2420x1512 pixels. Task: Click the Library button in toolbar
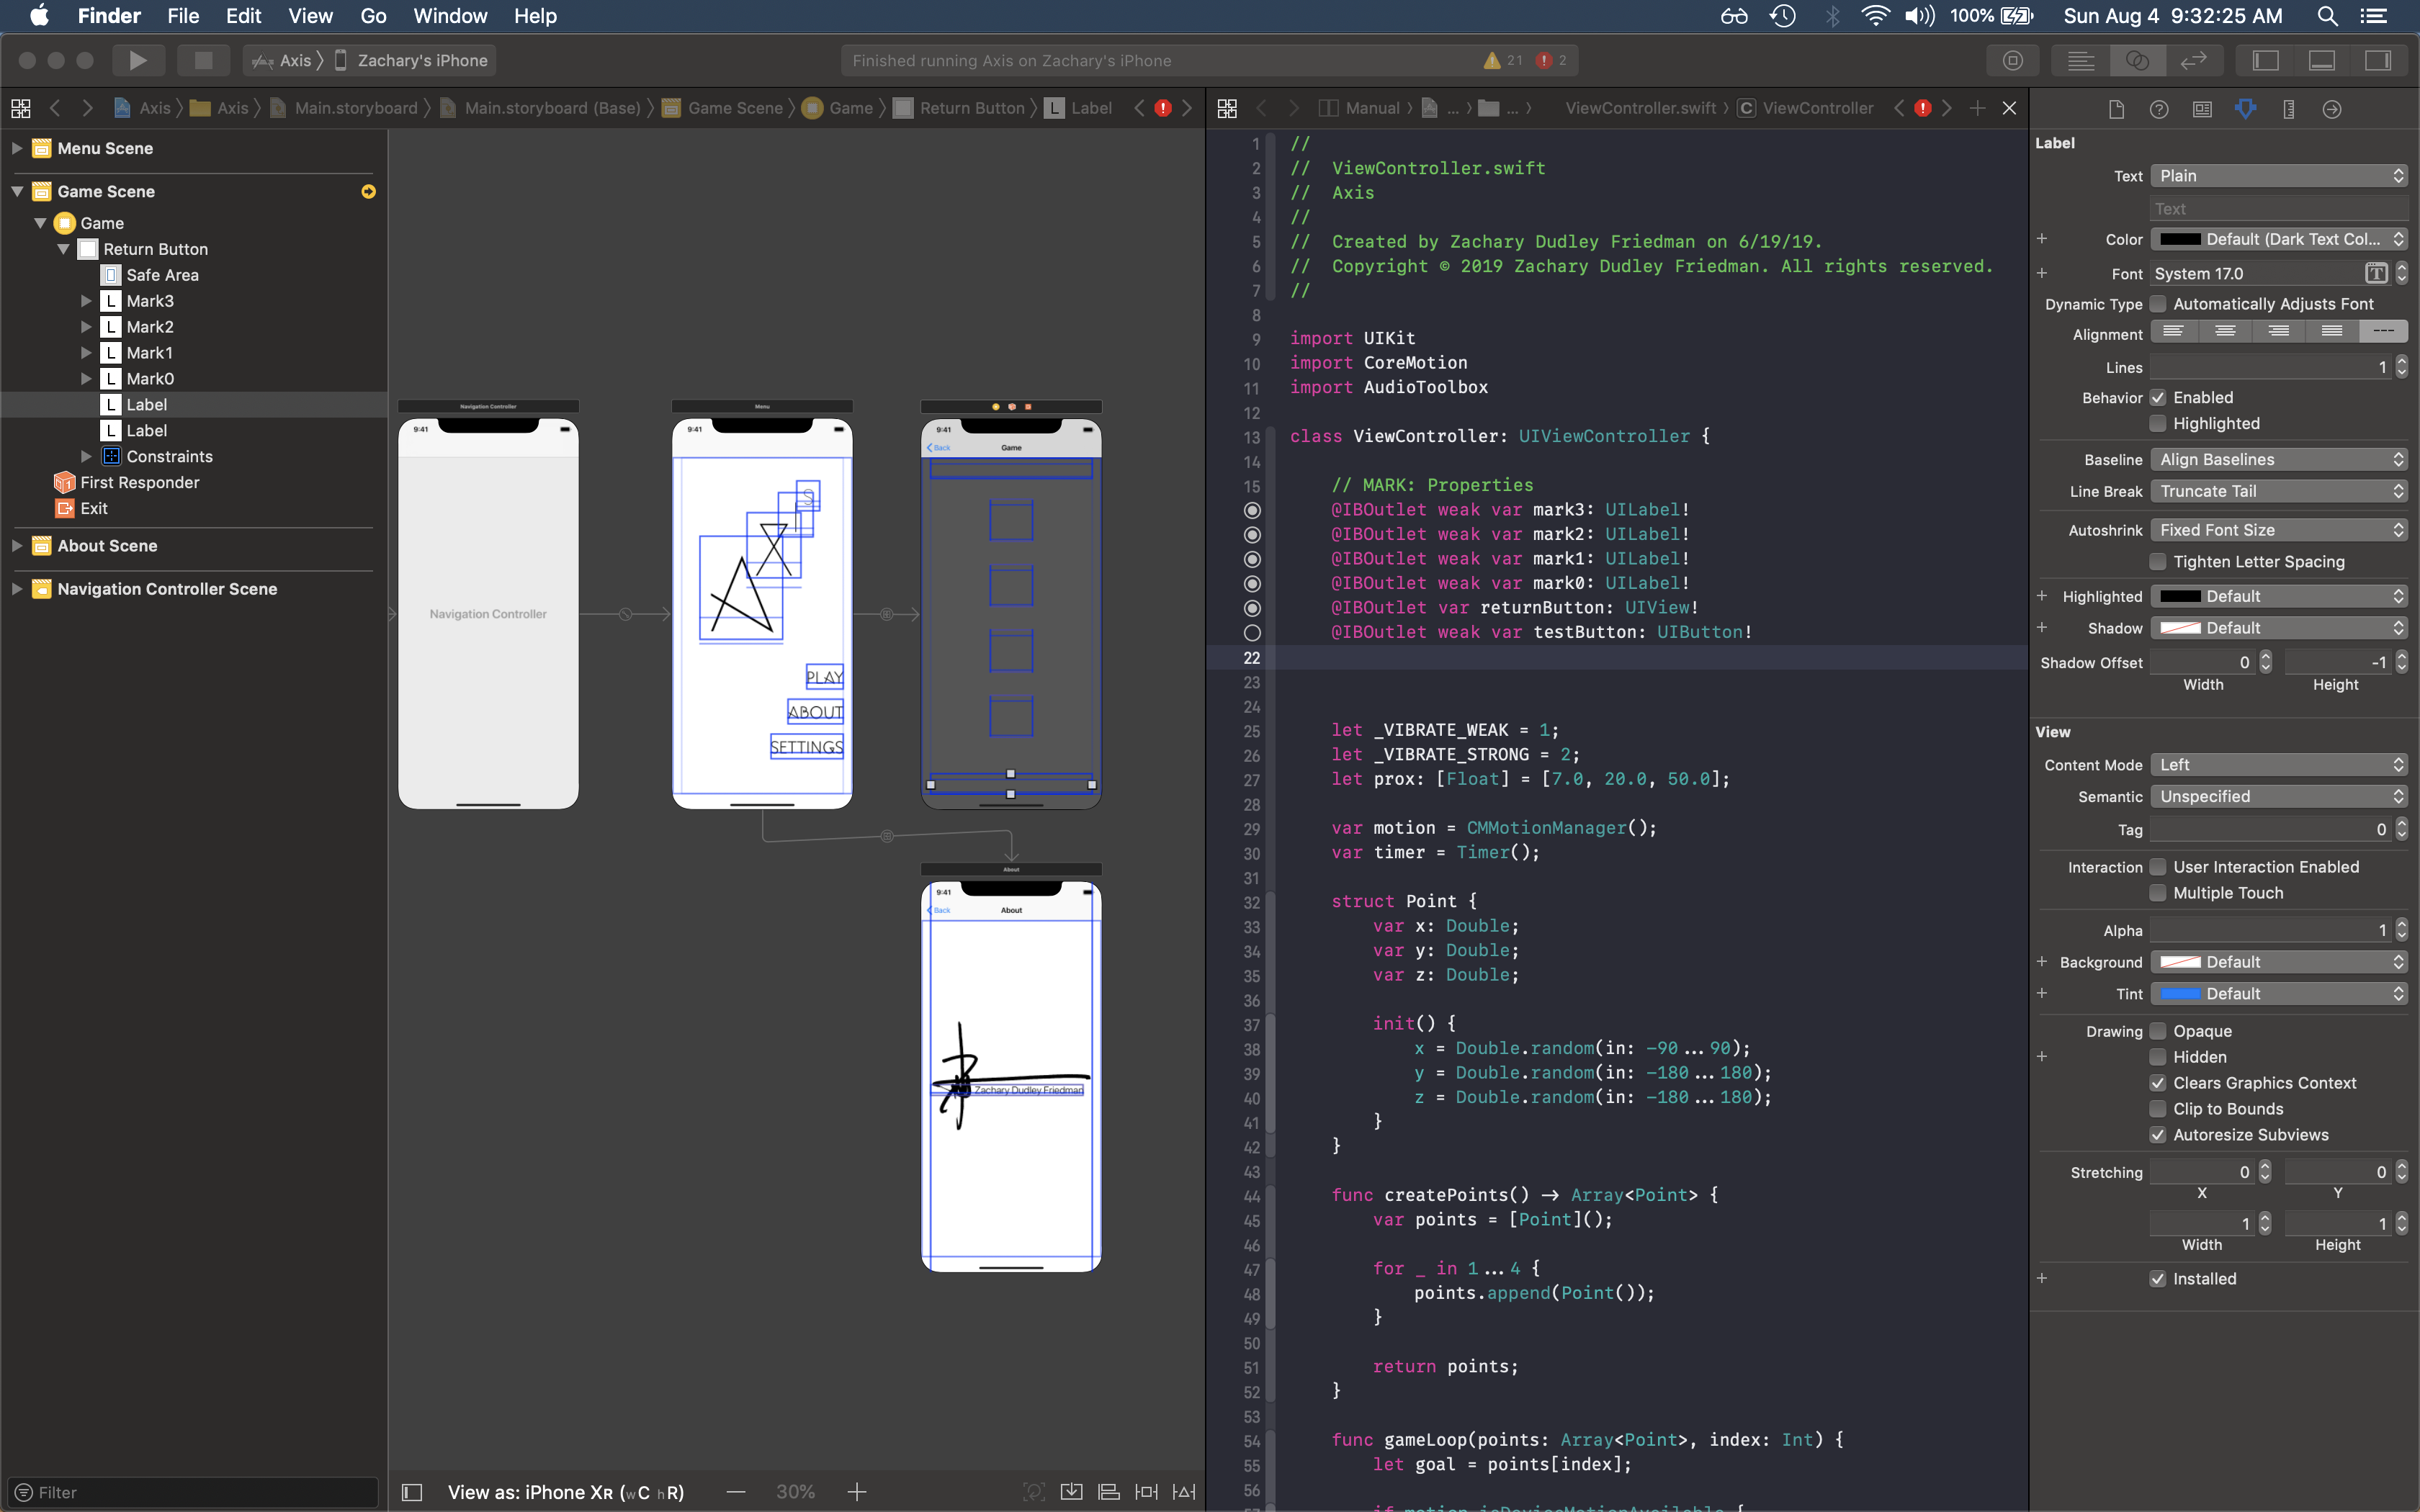click(x=2013, y=60)
